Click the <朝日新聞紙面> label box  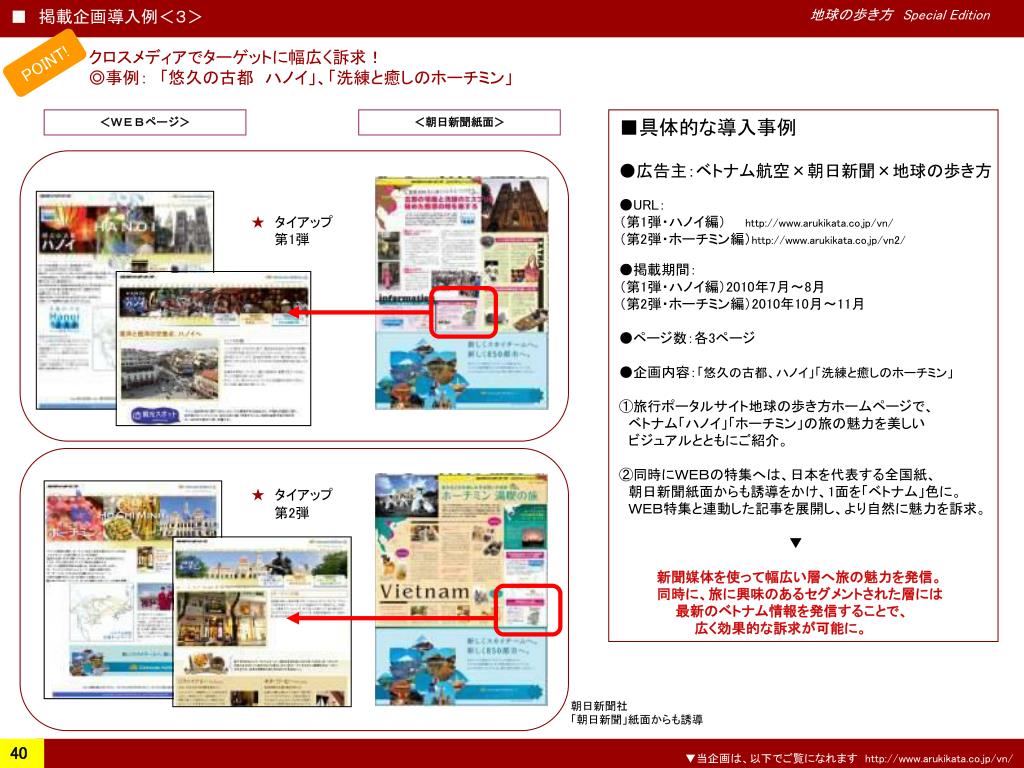point(459,122)
